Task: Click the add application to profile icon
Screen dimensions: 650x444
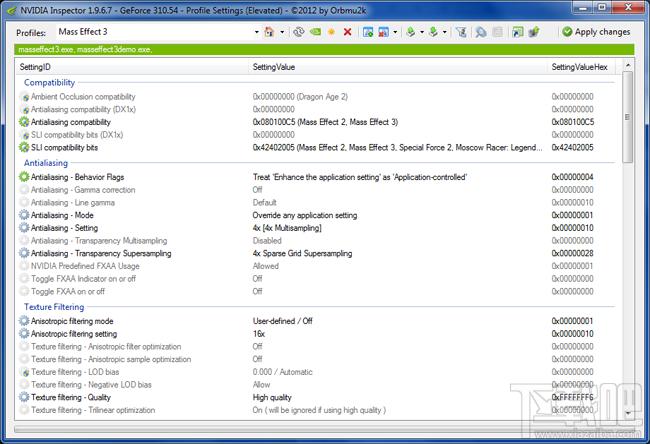Action: click(368, 32)
